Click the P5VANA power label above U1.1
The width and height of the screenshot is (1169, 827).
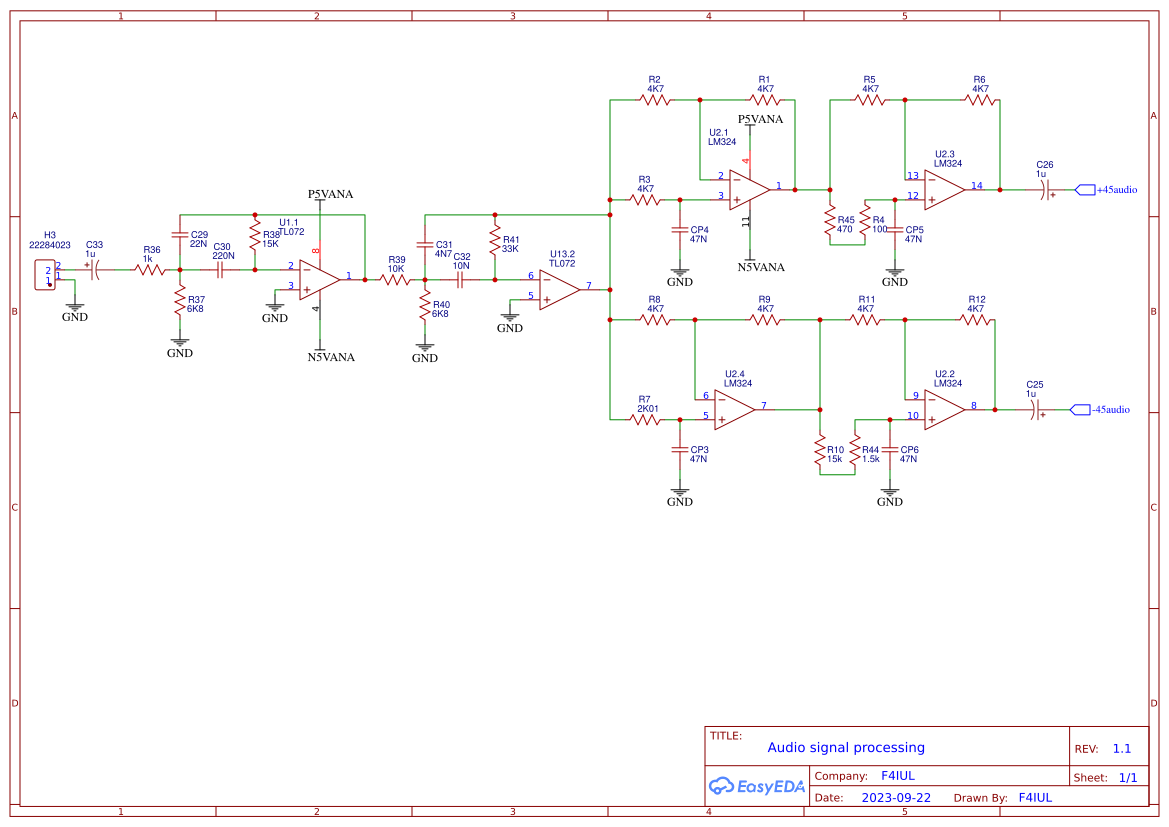point(330,194)
